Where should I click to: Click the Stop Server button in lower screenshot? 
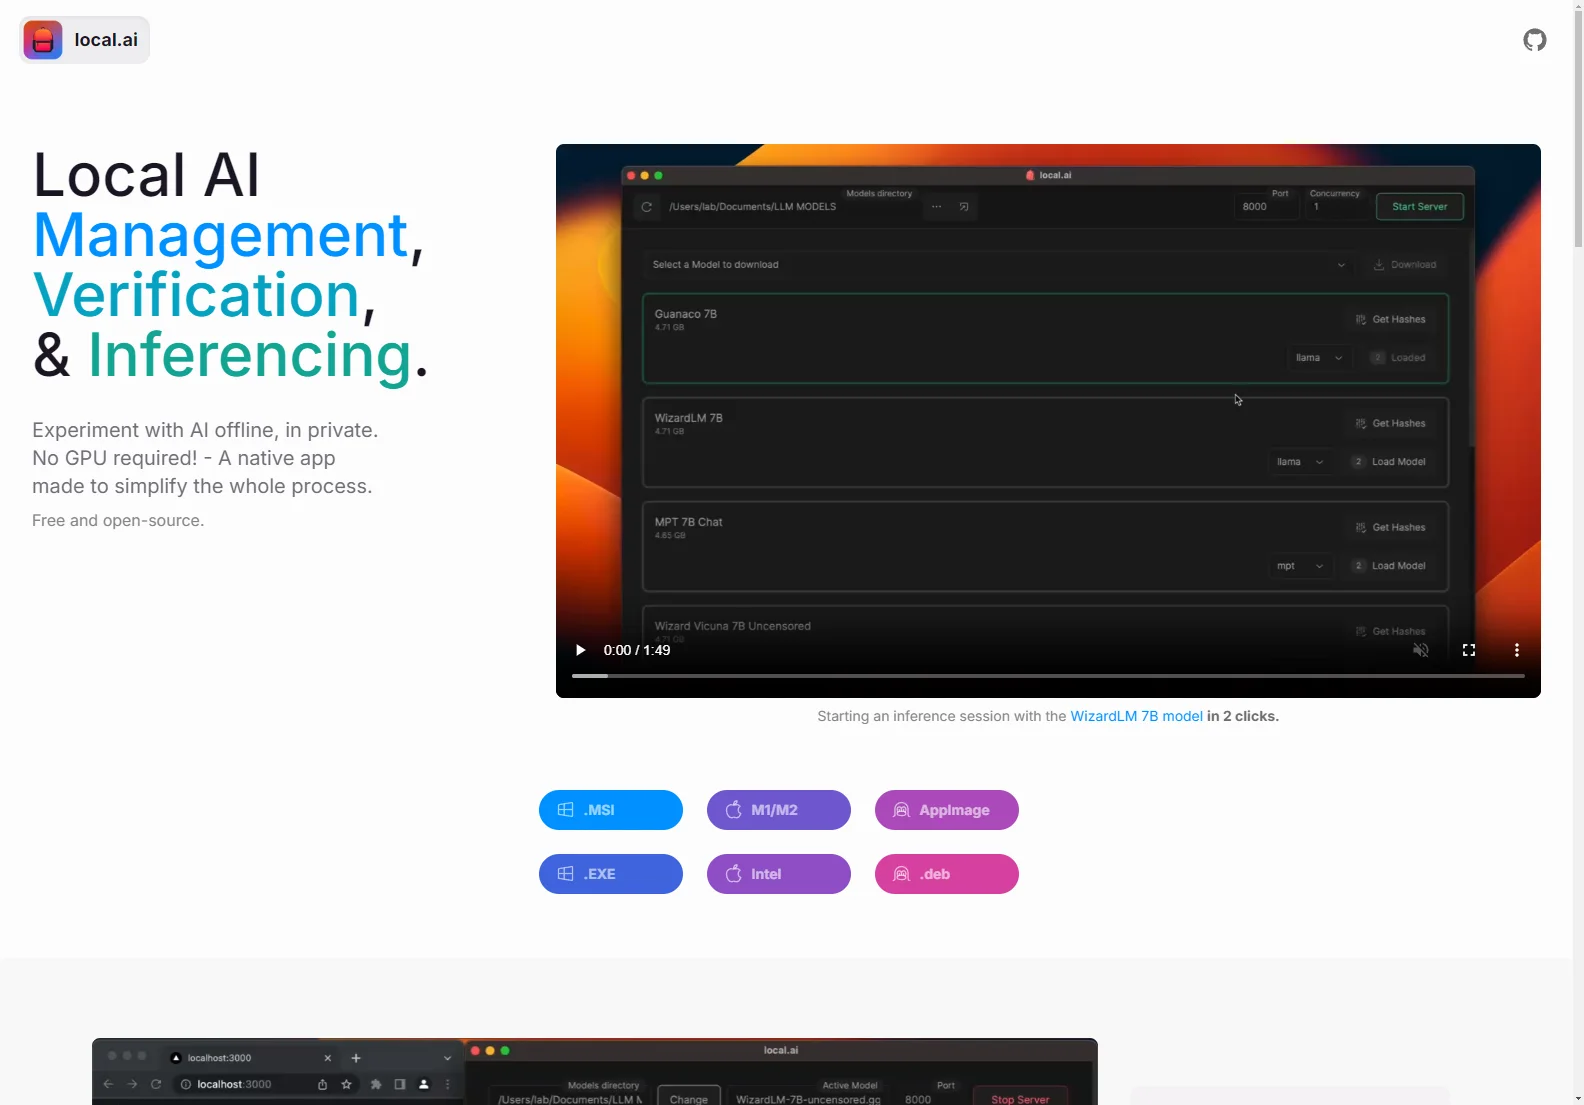[1020, 1097]
